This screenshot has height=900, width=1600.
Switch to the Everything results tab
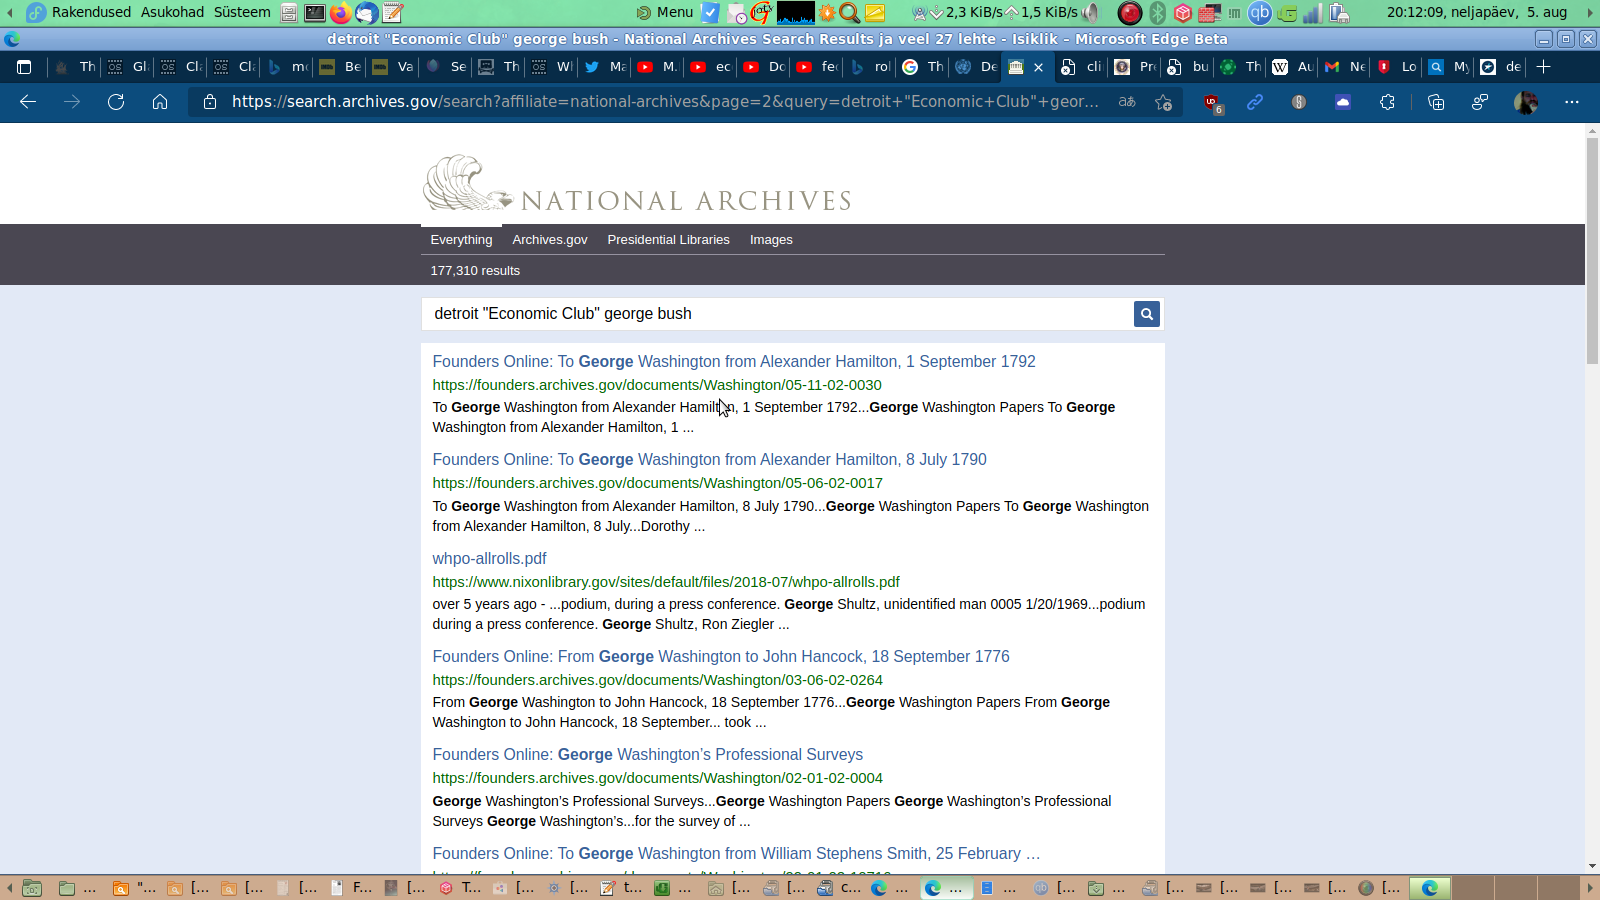coord(461,240)
